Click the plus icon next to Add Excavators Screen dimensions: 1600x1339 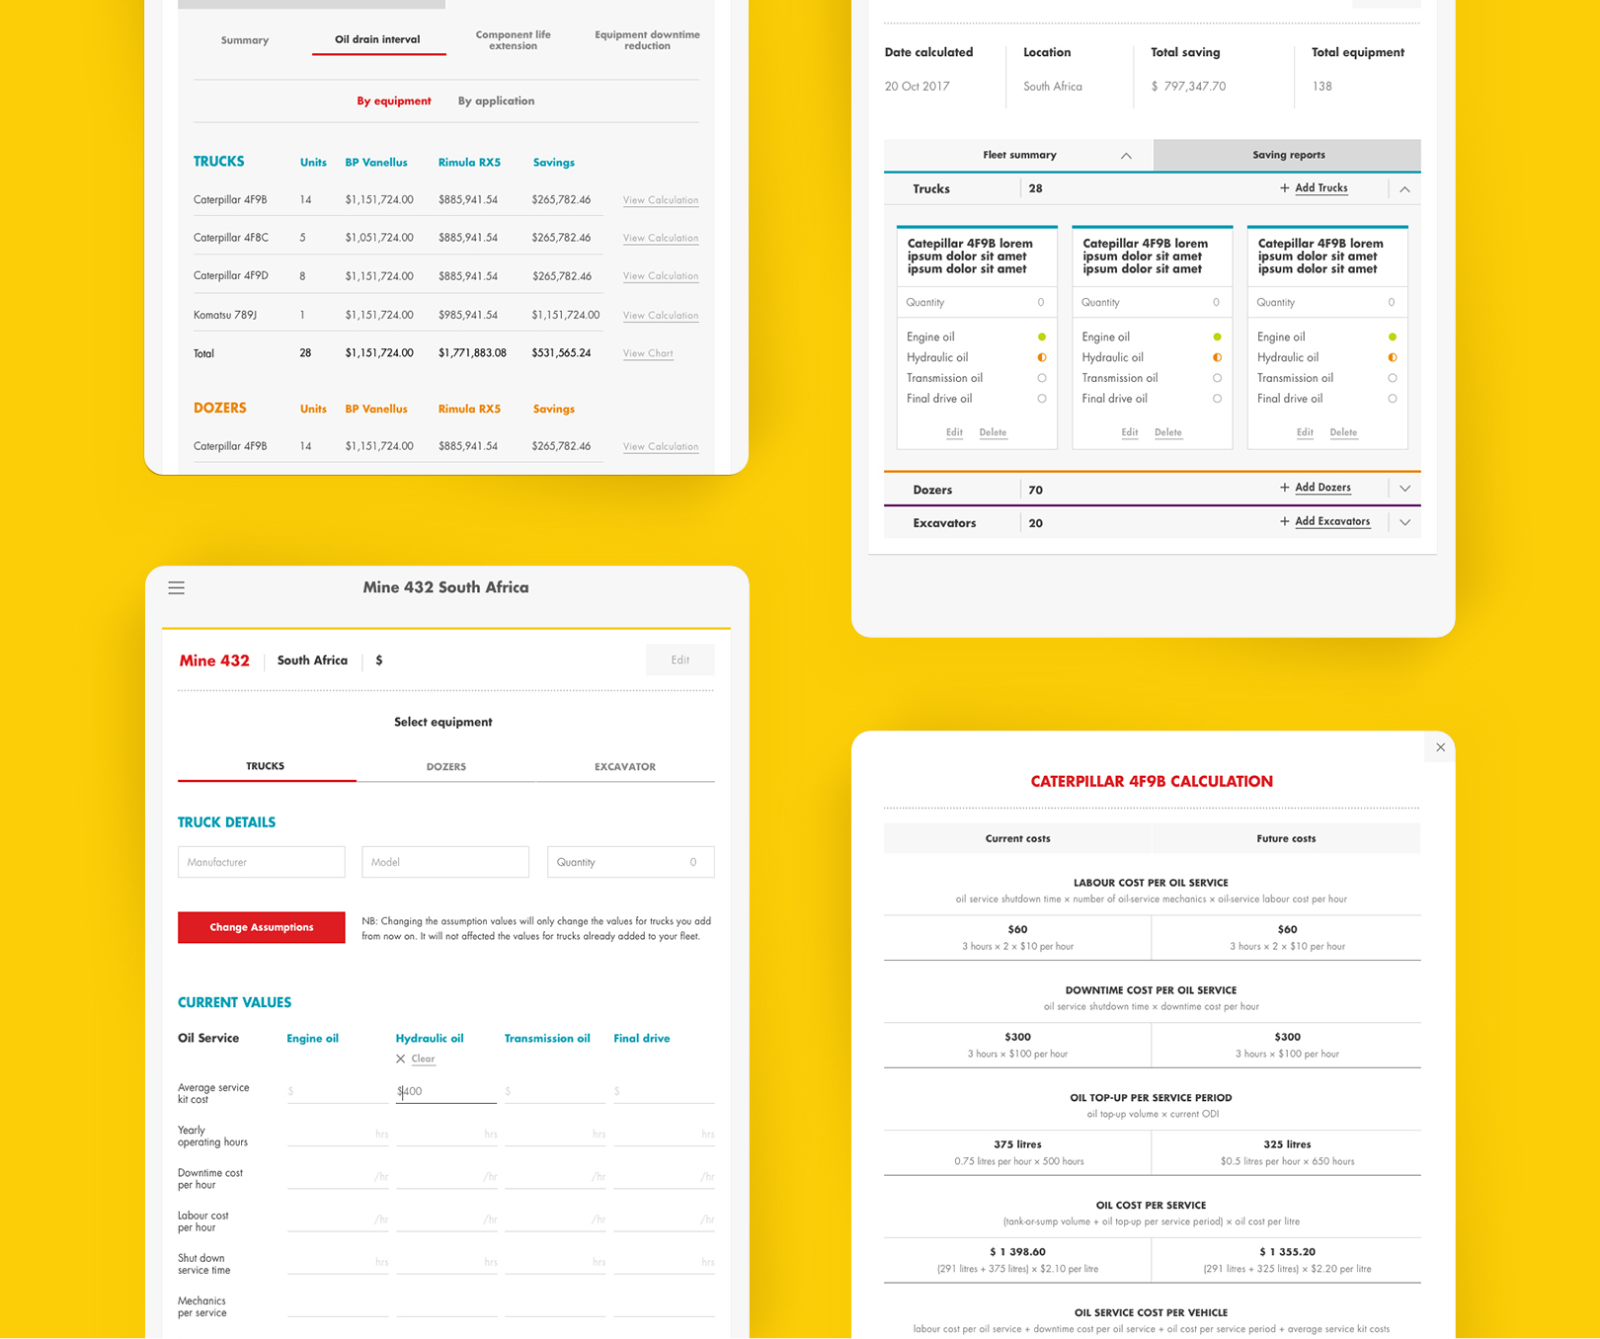(1284, 522)
